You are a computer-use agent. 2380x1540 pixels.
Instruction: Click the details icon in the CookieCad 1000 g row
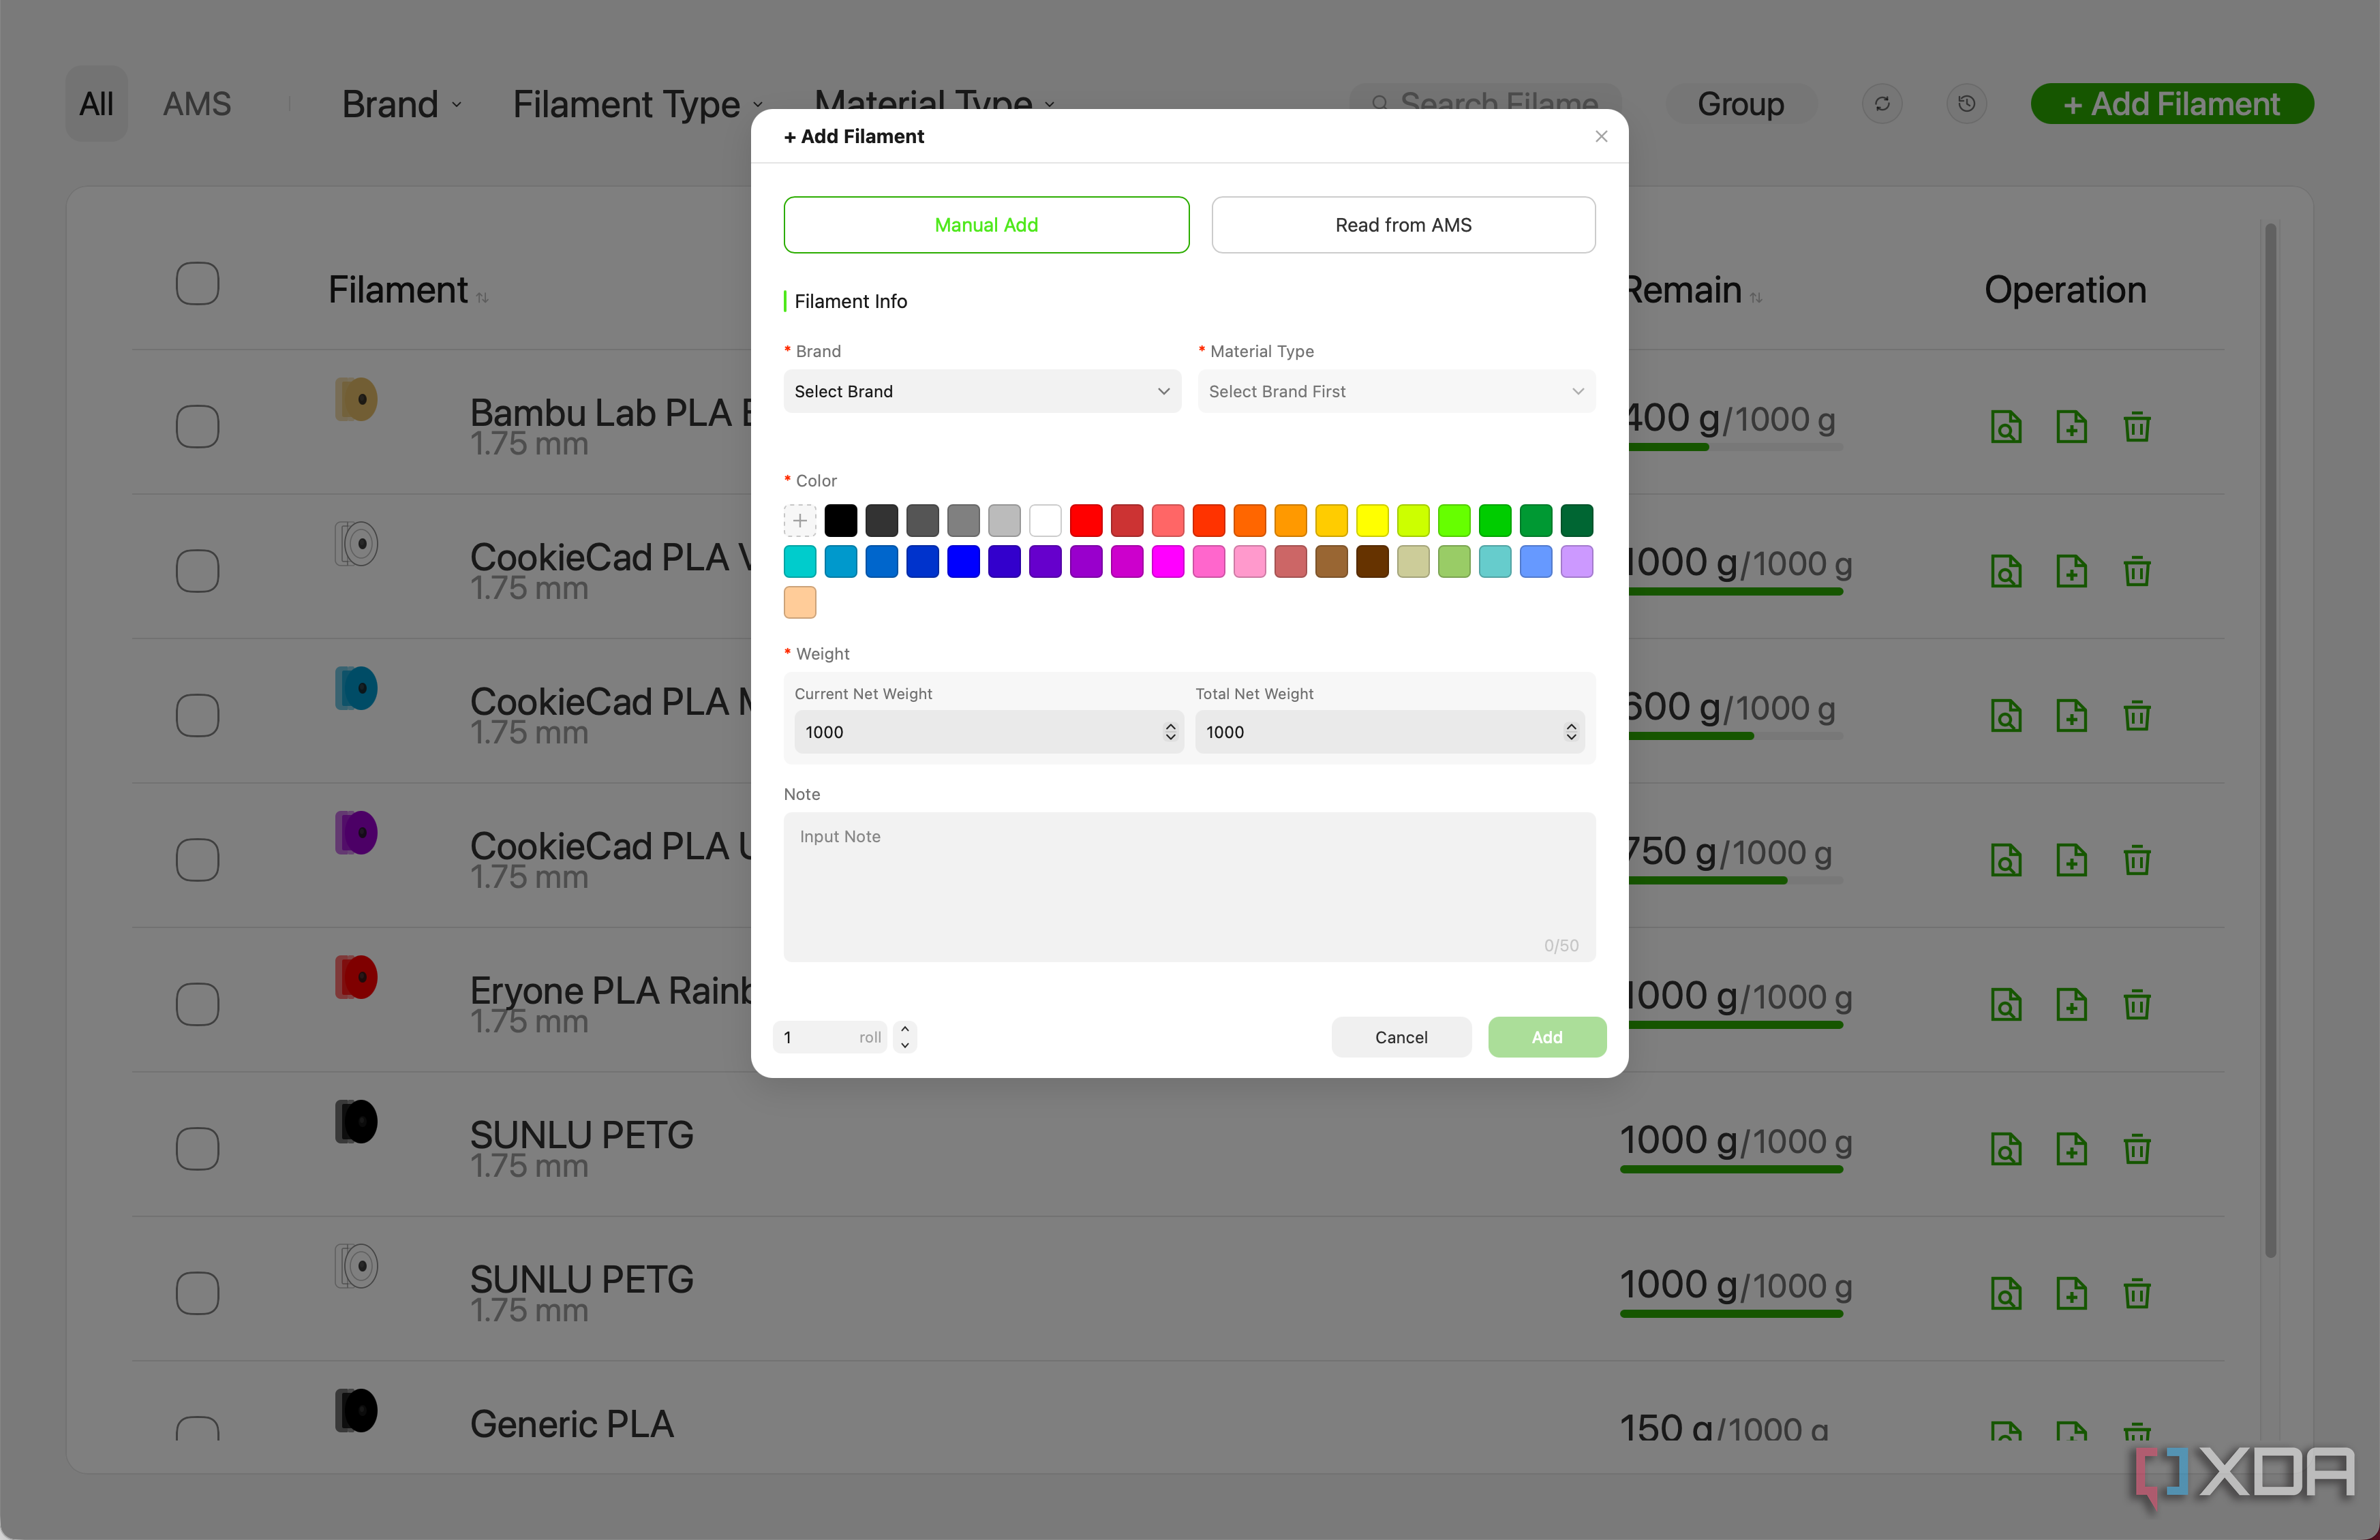(2005, 571)
